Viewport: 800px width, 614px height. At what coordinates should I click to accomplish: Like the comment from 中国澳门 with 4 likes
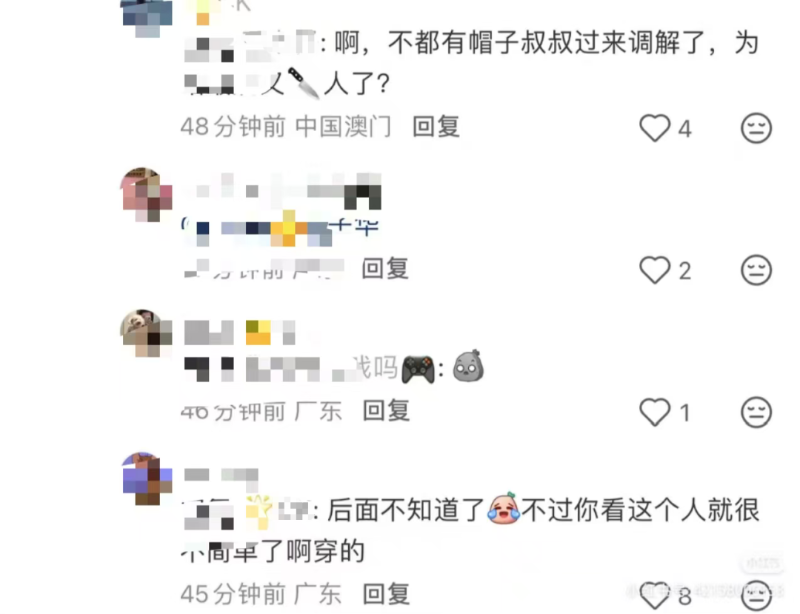click(x=655, y=128)
